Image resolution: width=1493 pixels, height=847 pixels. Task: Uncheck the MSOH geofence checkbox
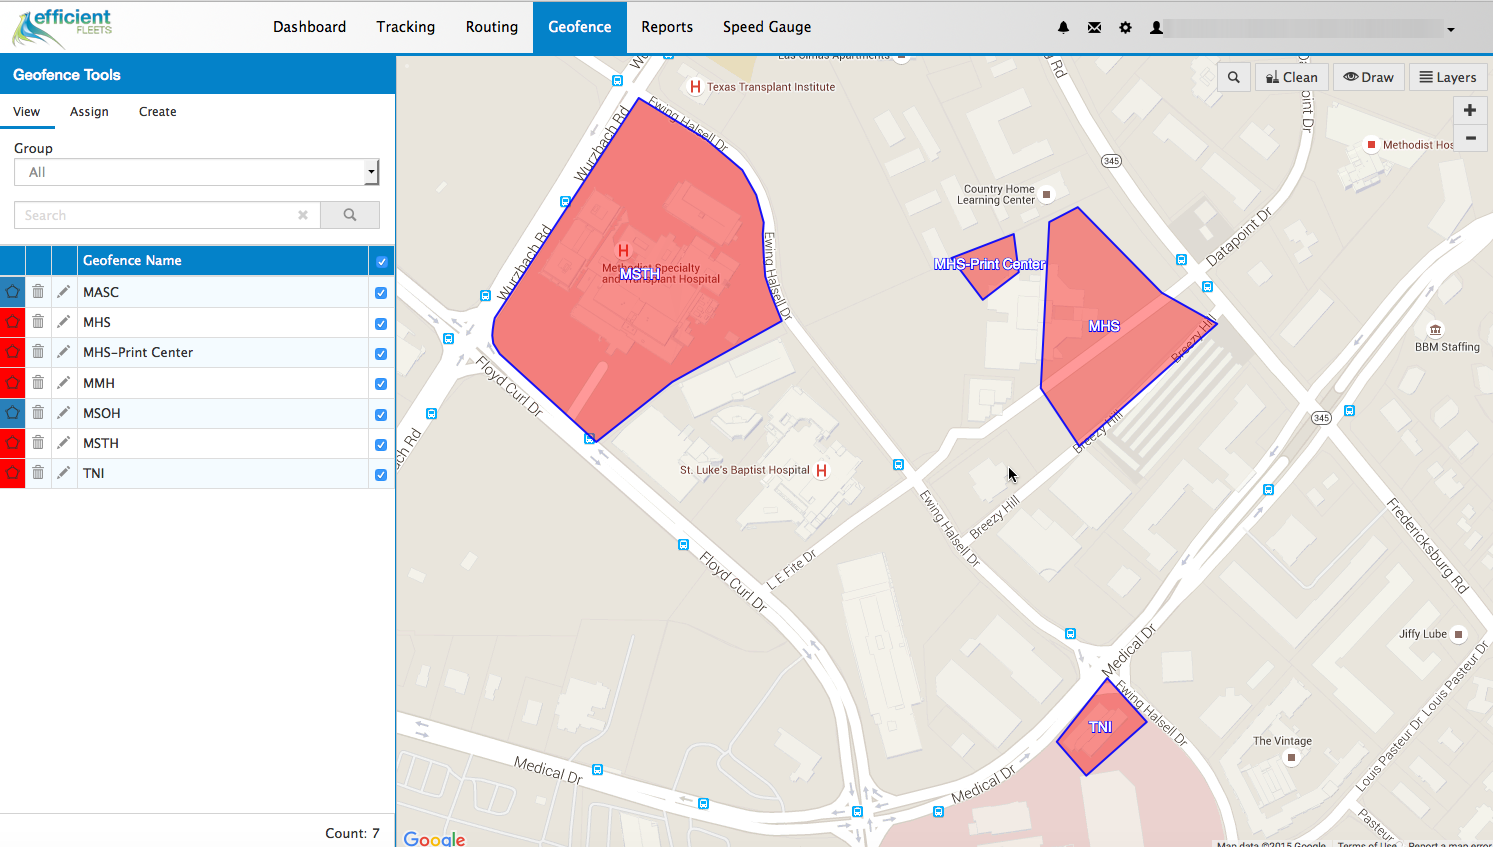tap(381, 415)
